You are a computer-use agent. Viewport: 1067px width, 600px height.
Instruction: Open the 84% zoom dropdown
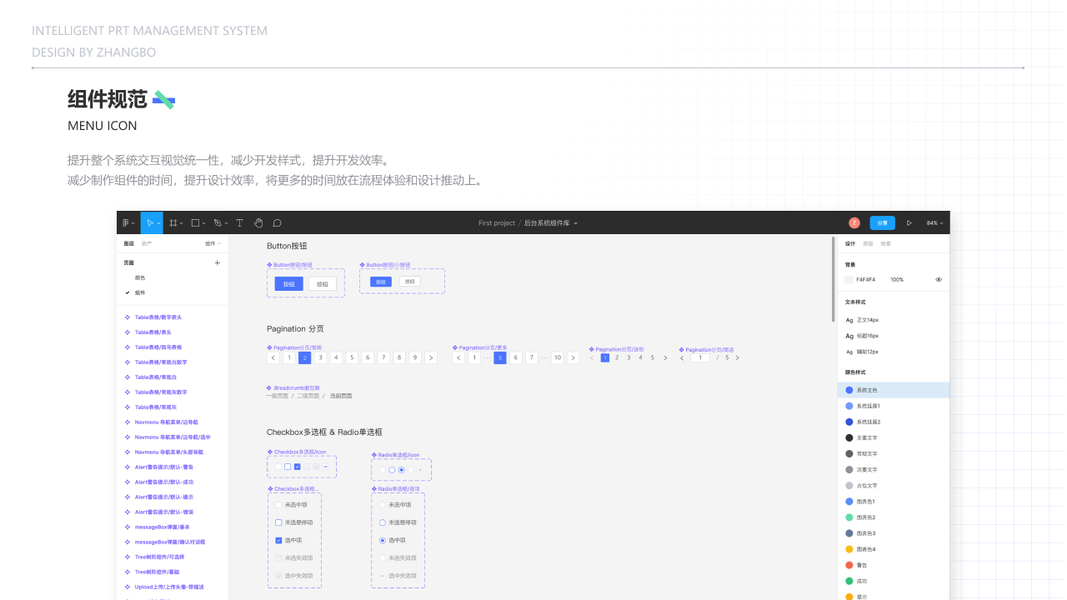935,223
